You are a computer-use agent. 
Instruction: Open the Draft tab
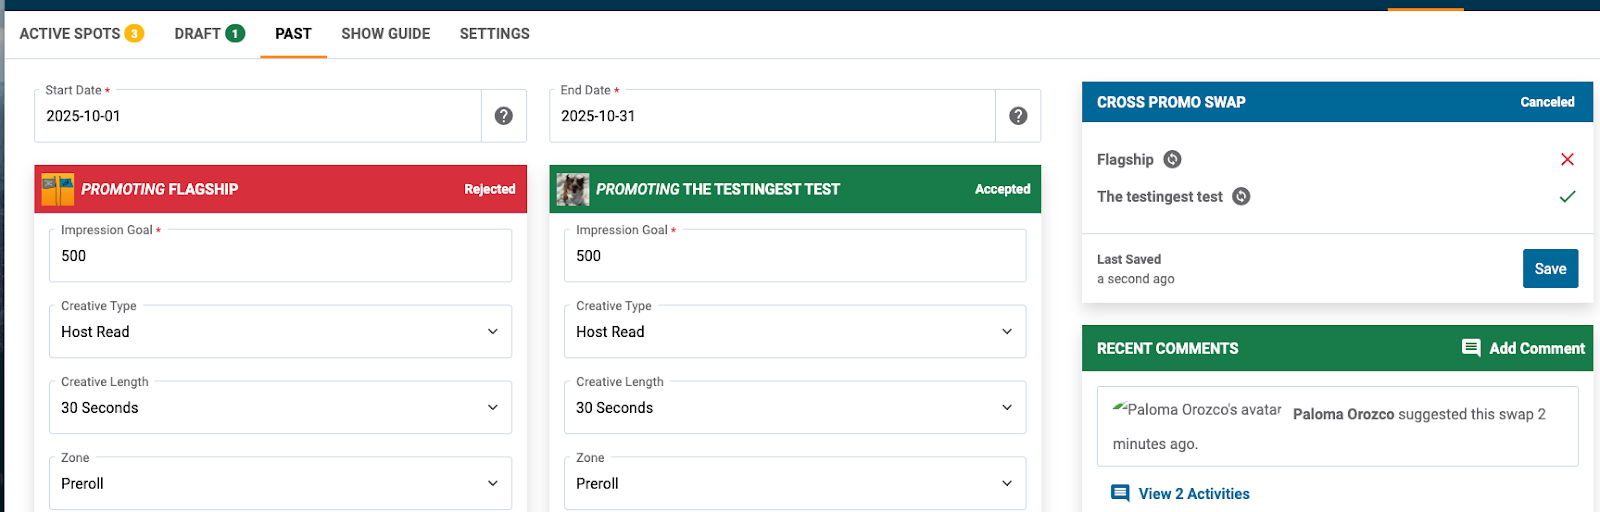point(209,34)
